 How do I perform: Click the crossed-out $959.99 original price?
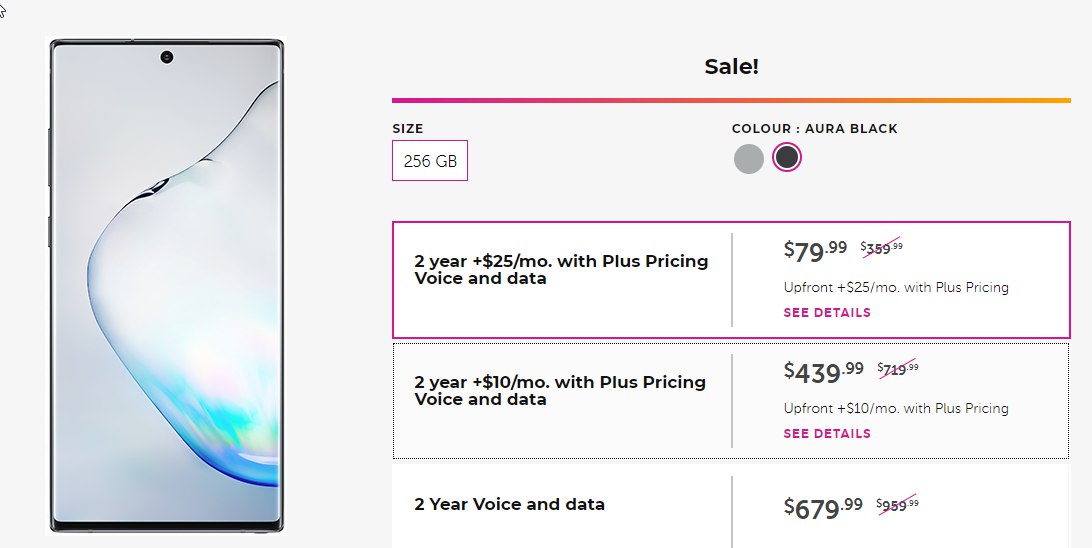[897, 505]
